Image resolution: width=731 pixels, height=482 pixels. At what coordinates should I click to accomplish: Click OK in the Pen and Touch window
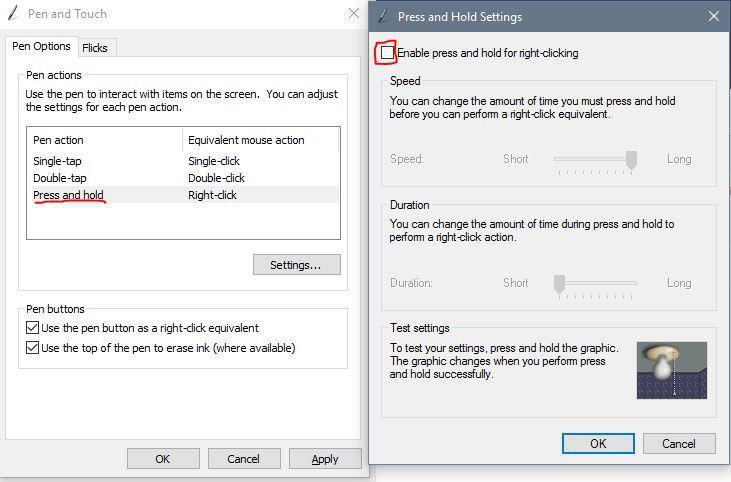click(x=163, y=459)
